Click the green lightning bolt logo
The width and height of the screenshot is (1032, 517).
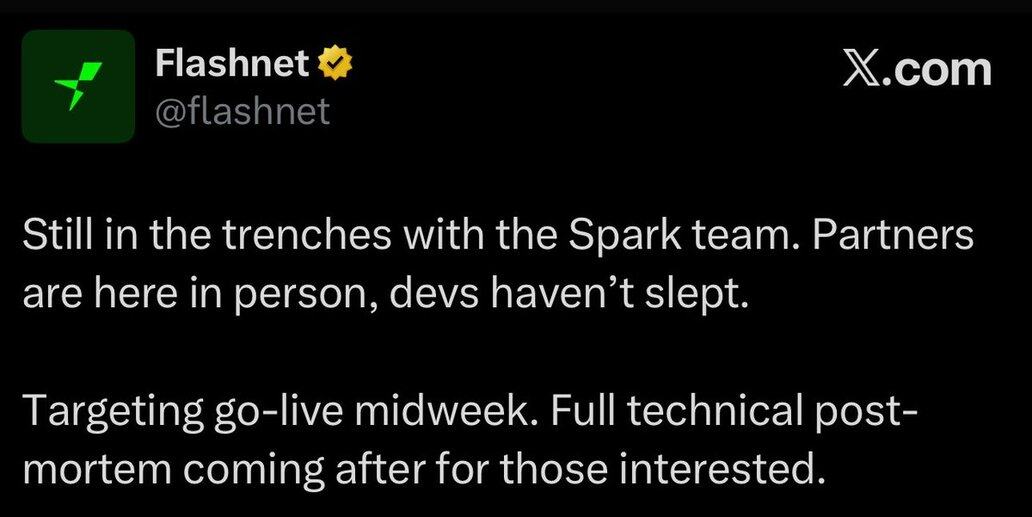point(78,85)
